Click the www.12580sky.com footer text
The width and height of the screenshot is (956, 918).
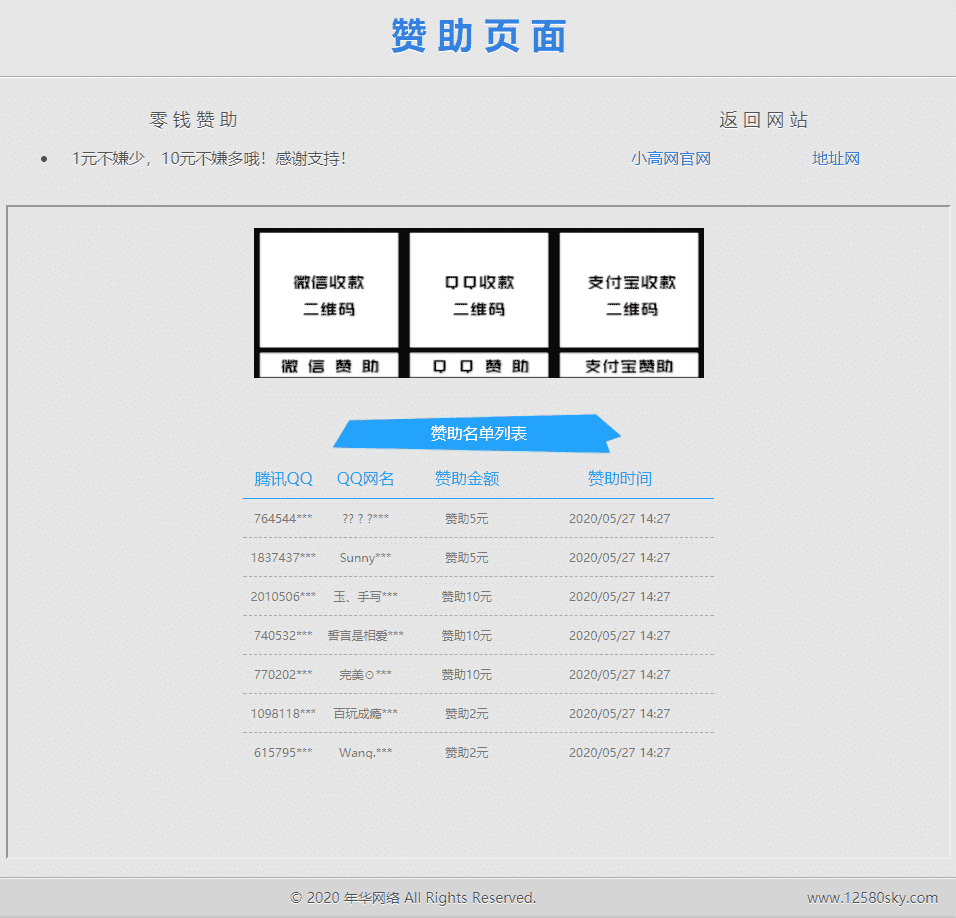[x=872, y=898]
